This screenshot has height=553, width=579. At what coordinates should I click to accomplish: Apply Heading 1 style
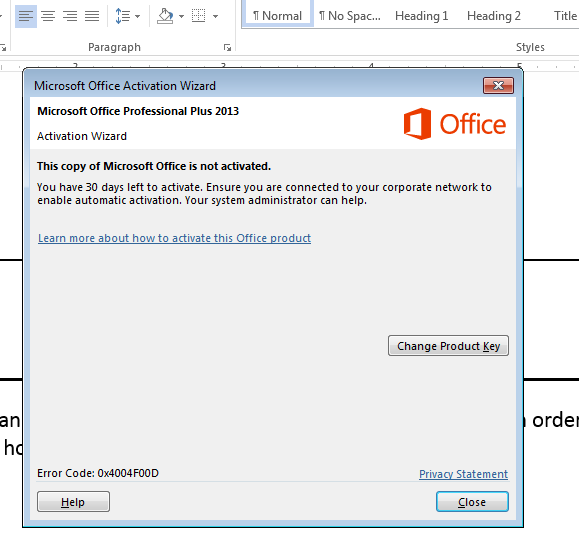421,16
